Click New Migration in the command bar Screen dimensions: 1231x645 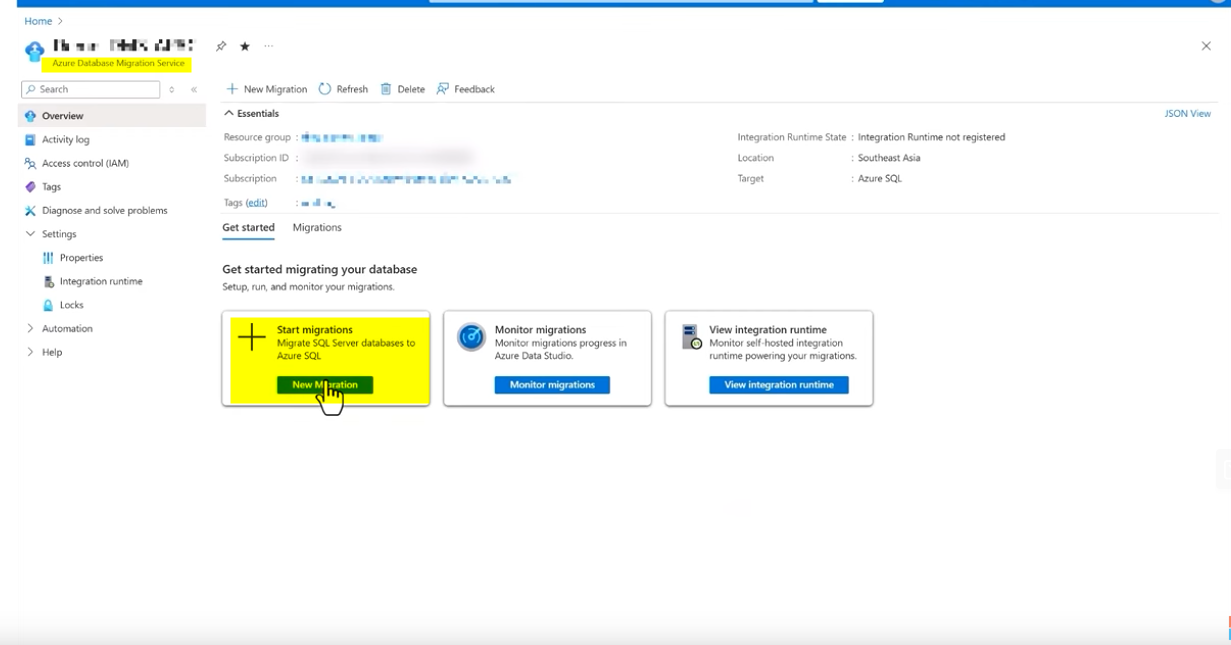(x=267, y=89)
